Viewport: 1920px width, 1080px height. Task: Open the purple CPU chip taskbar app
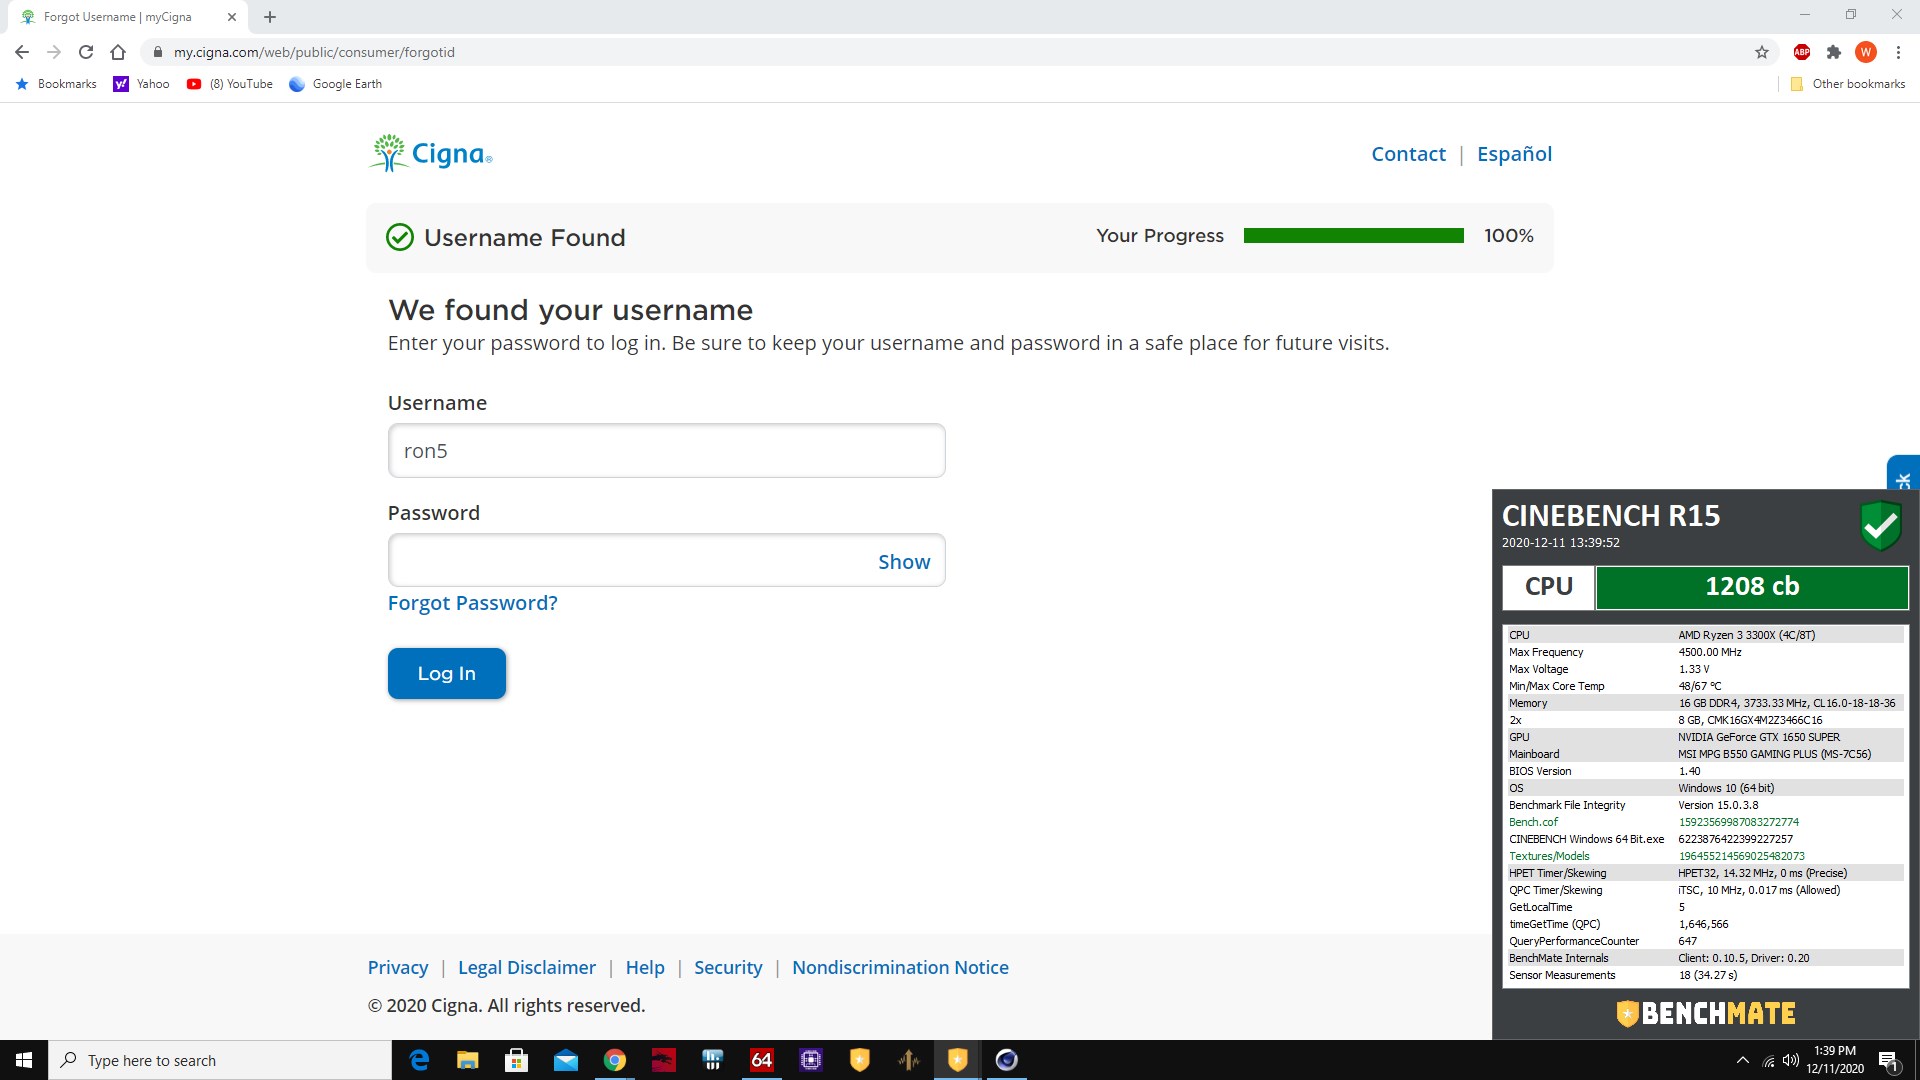click(x=811, y=1060)
